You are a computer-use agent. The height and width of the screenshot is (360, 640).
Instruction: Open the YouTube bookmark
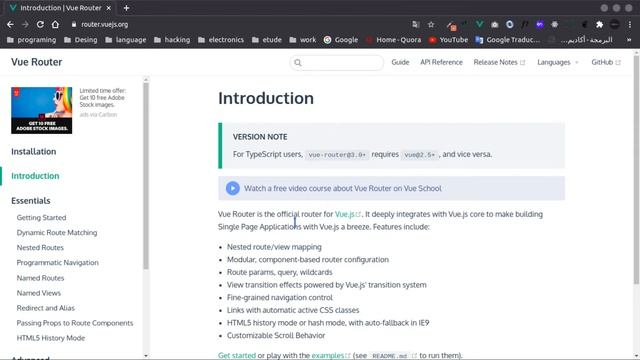tap(449, 40)
